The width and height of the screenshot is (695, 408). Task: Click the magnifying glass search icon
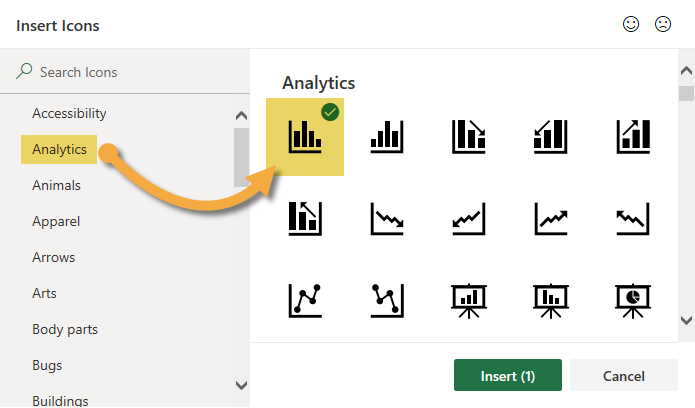pyautogui.click(x=25, y=72)
